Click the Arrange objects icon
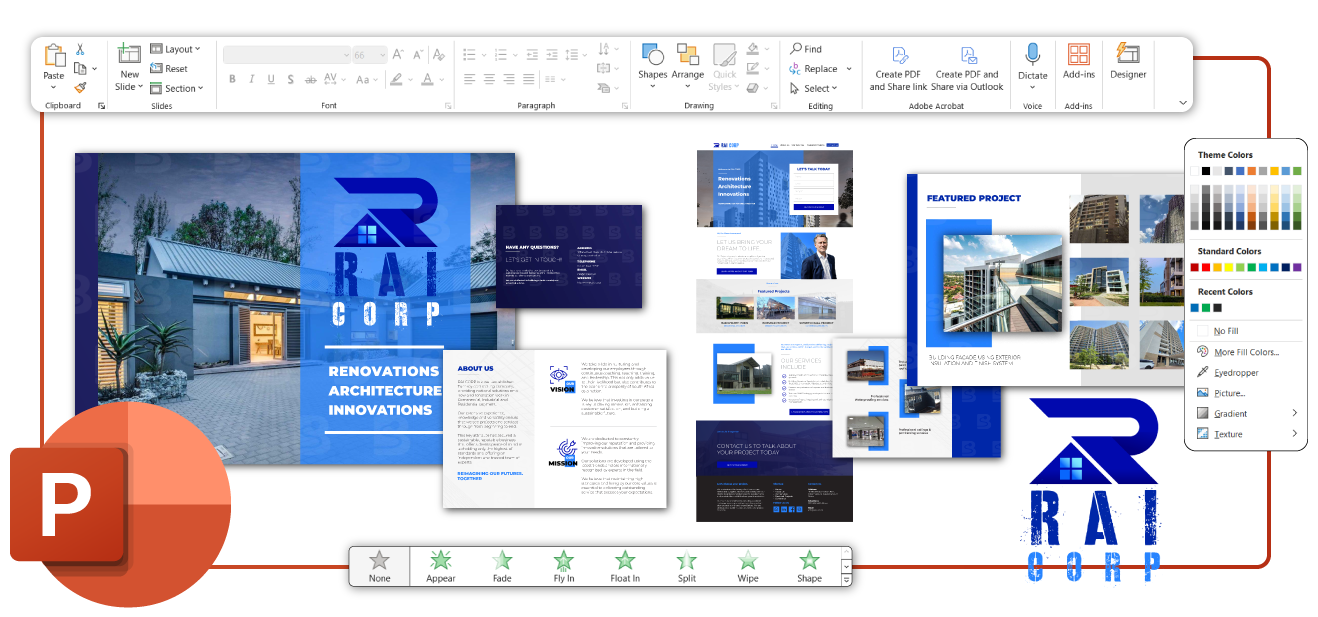Viewport: 1318px width, 617px height. 687,61
